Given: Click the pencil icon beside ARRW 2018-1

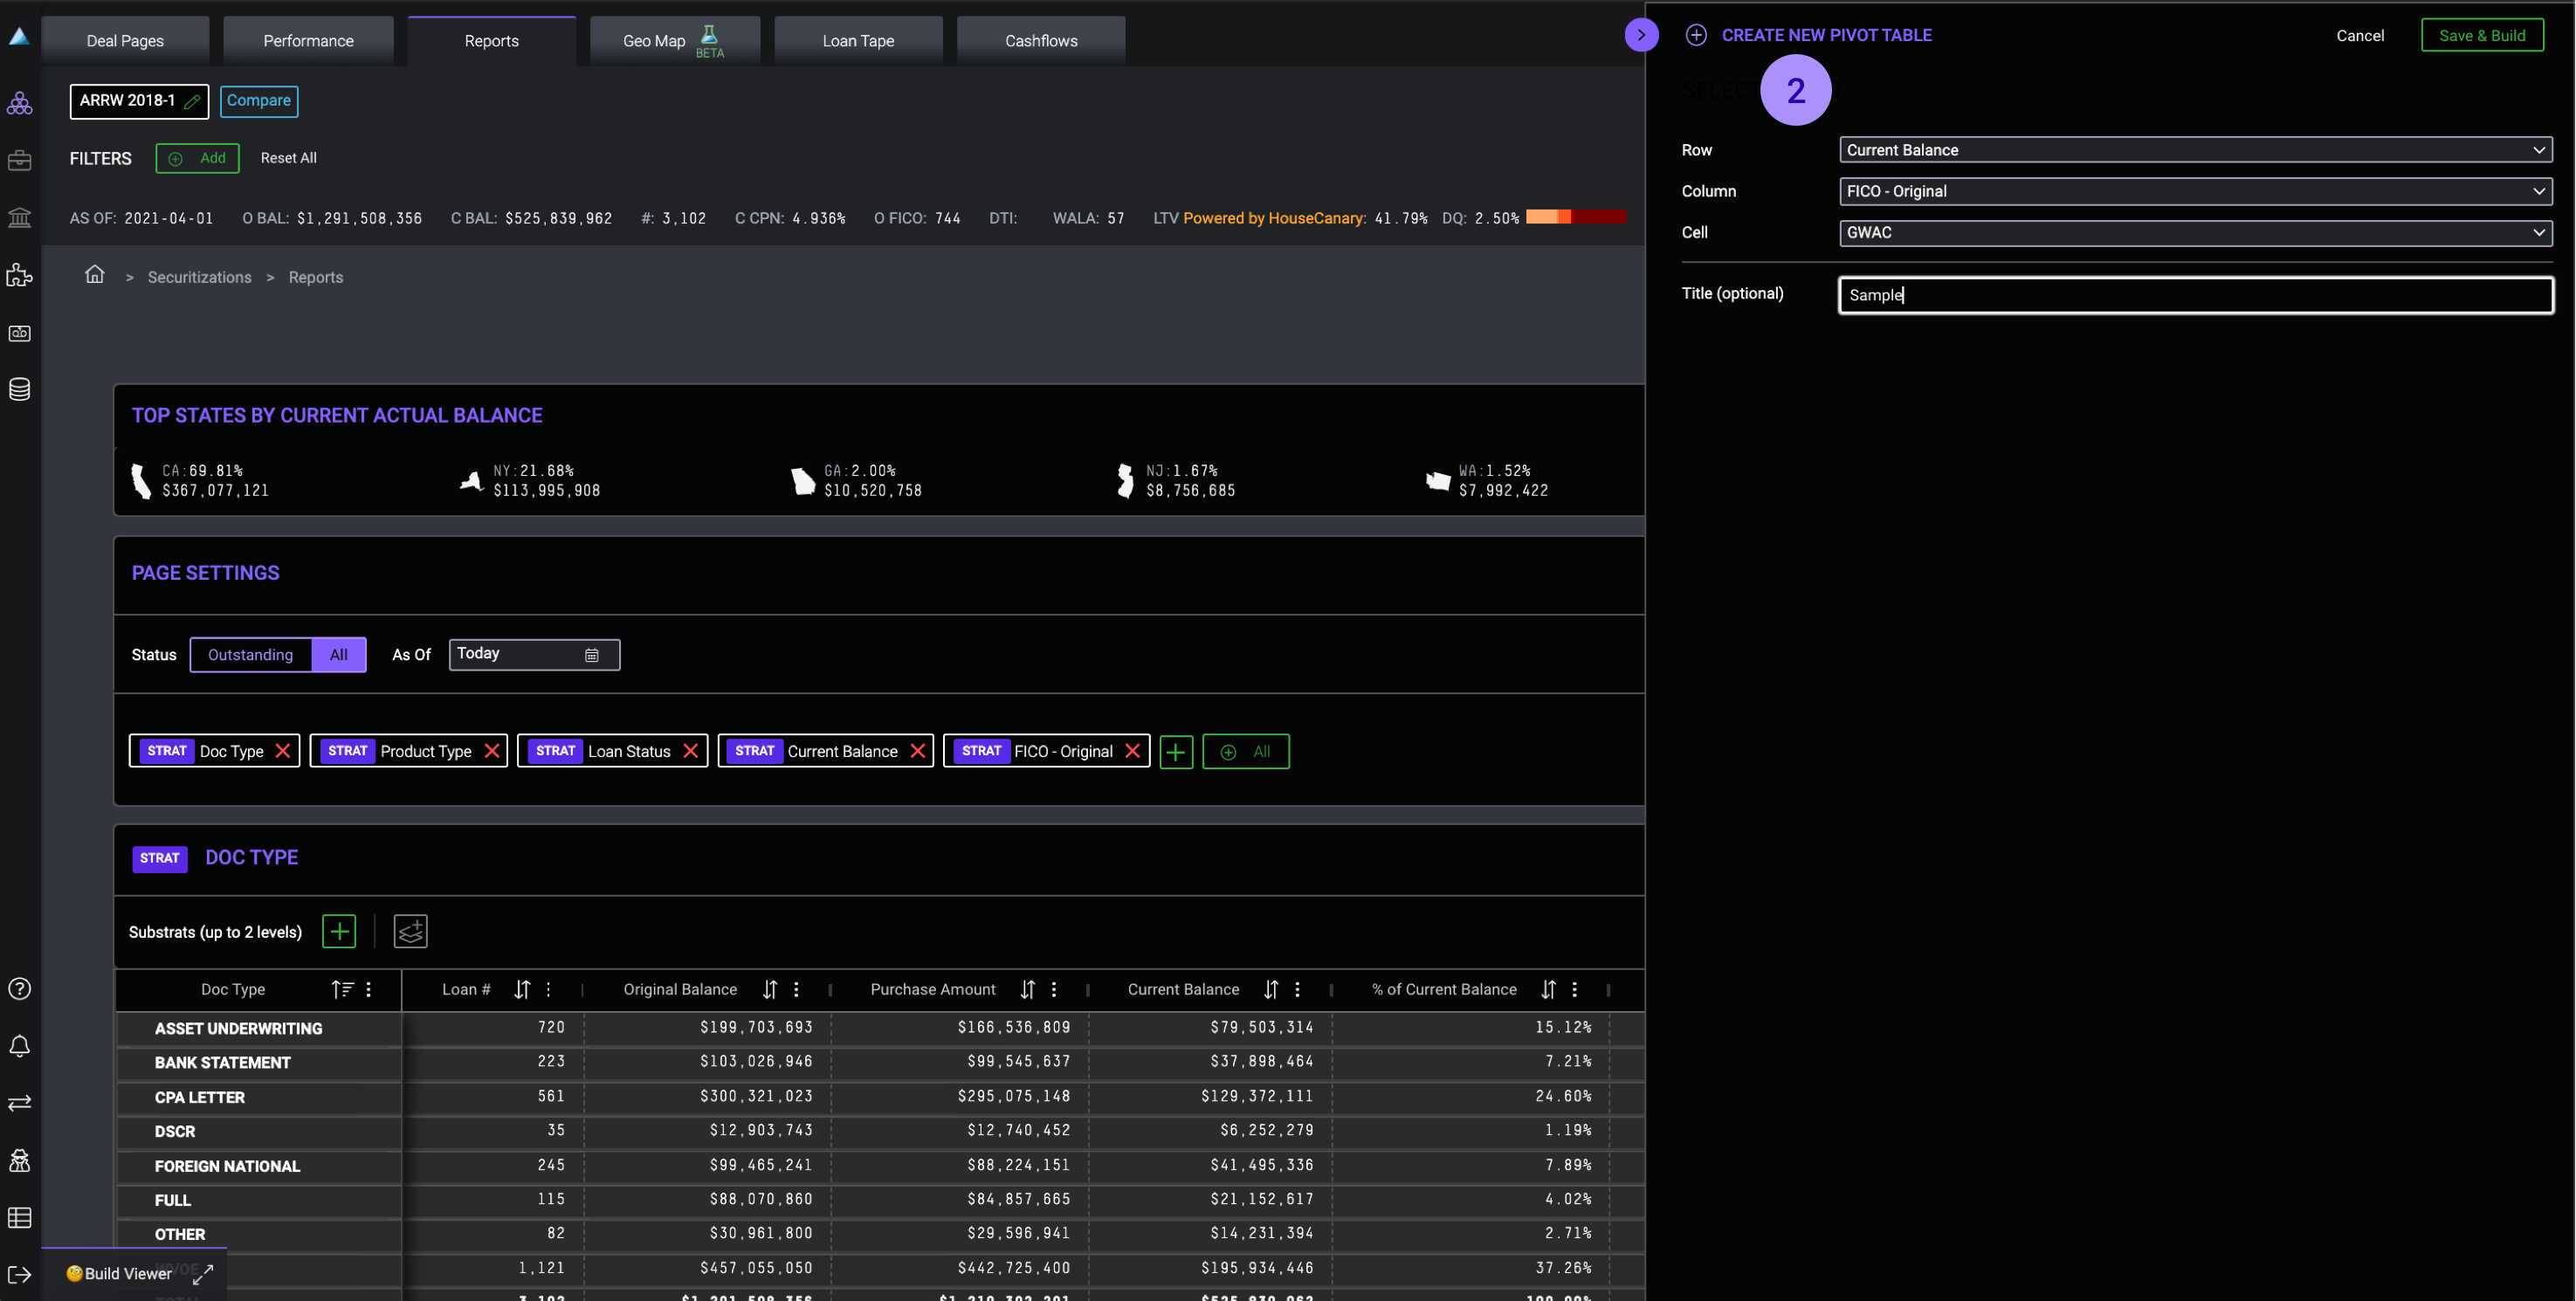Looking at the screenshot, I should pos(192,101).
